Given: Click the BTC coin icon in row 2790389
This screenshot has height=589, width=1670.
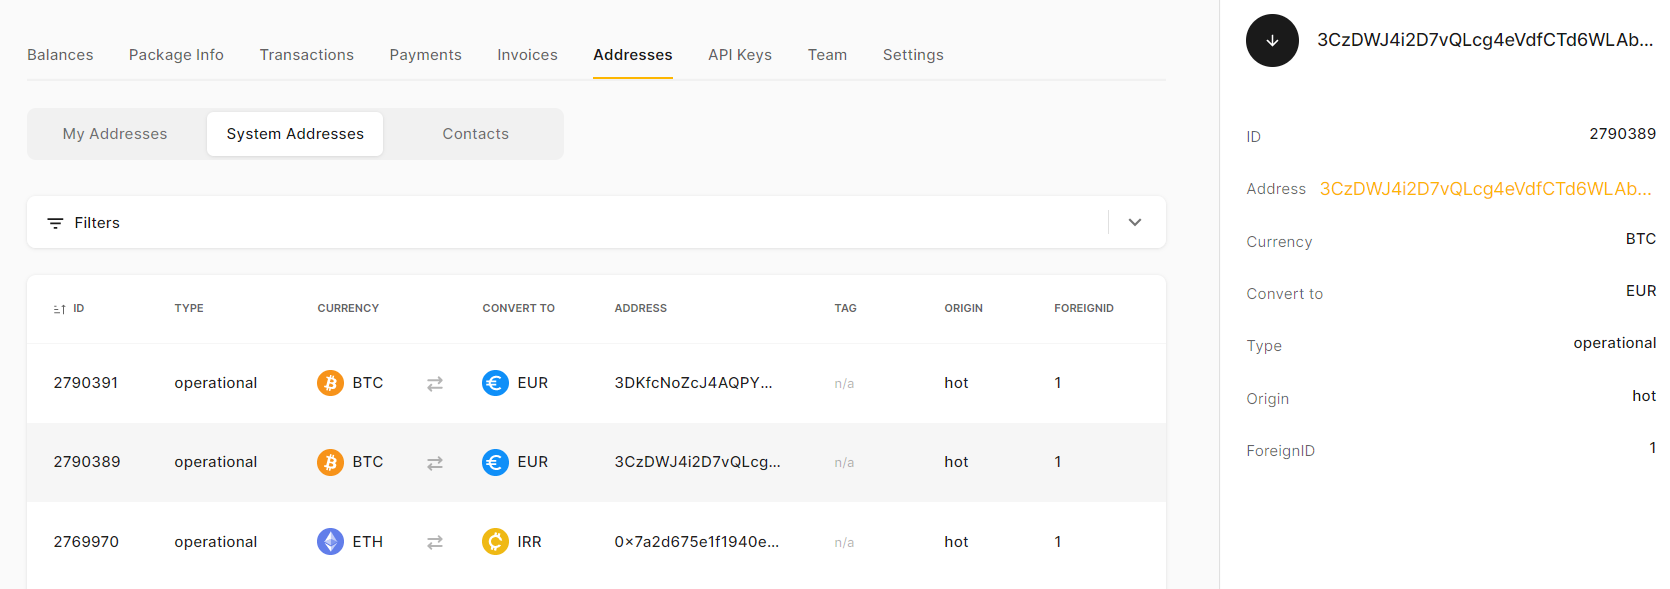Looking at the screenshot, I should 330,462.
